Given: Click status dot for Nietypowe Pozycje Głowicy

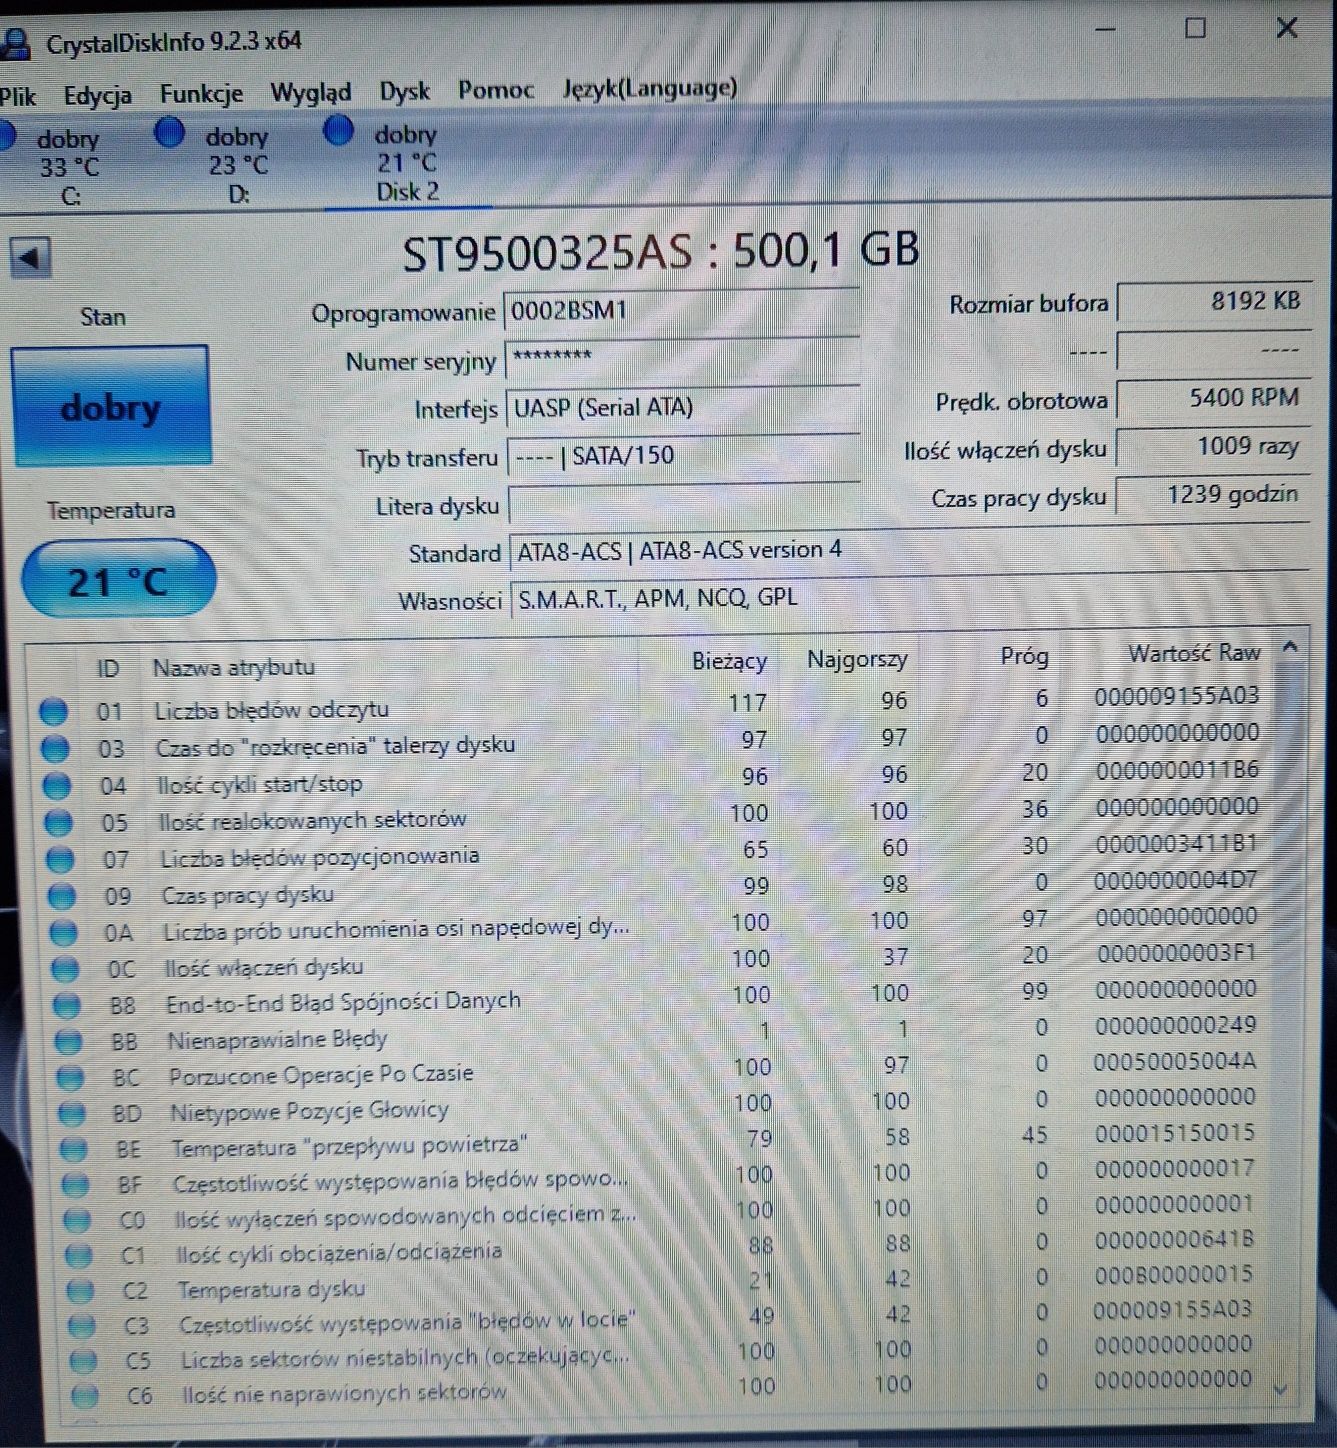Looking at the screenshot, I should pyautogui.click(x=73, y=1113).
